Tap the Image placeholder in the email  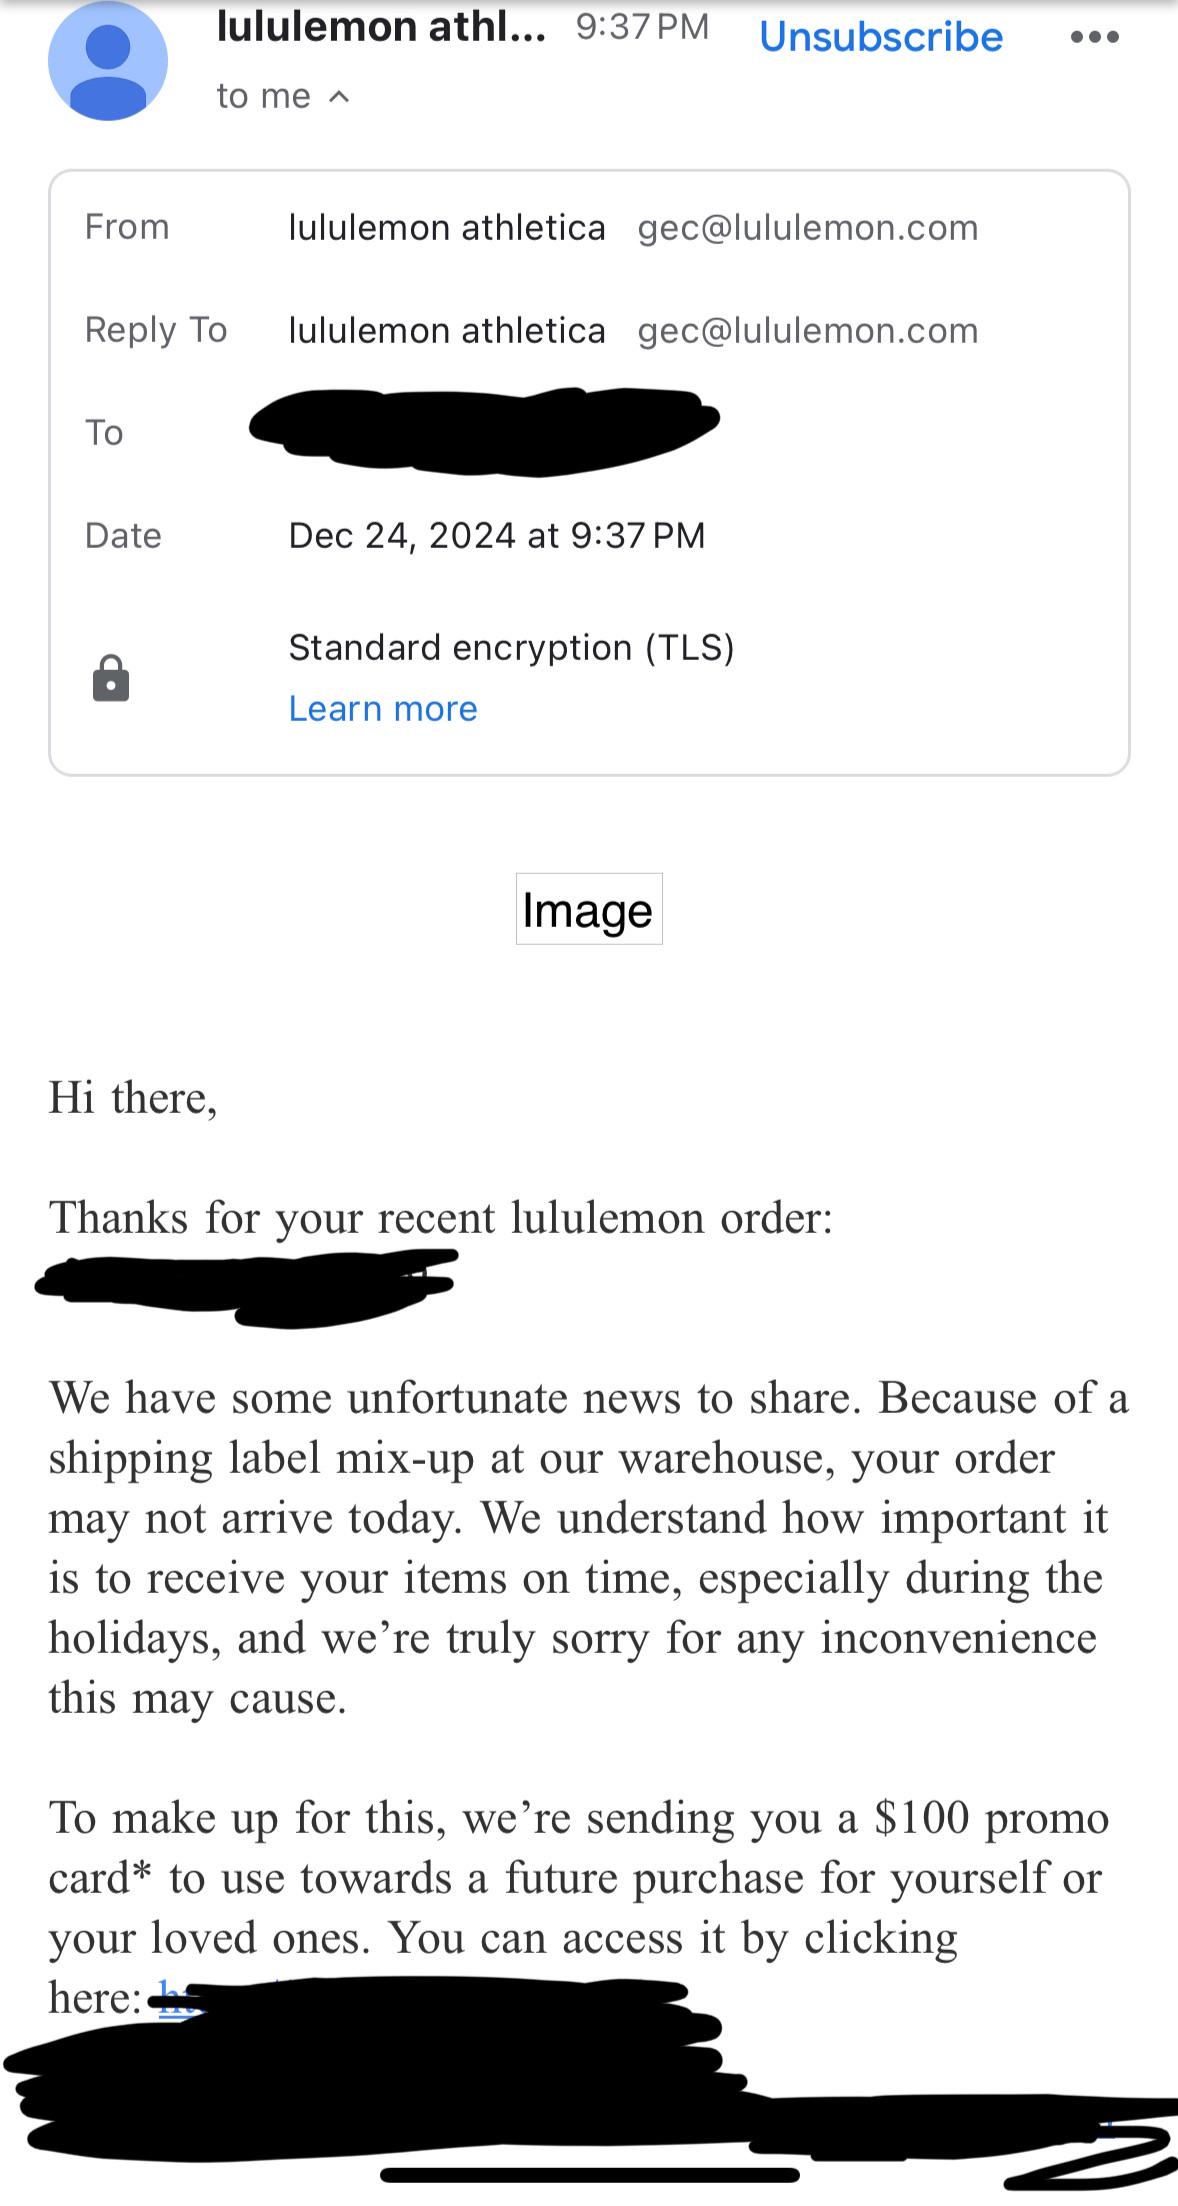pyautogui.click(x=589, y=909)
